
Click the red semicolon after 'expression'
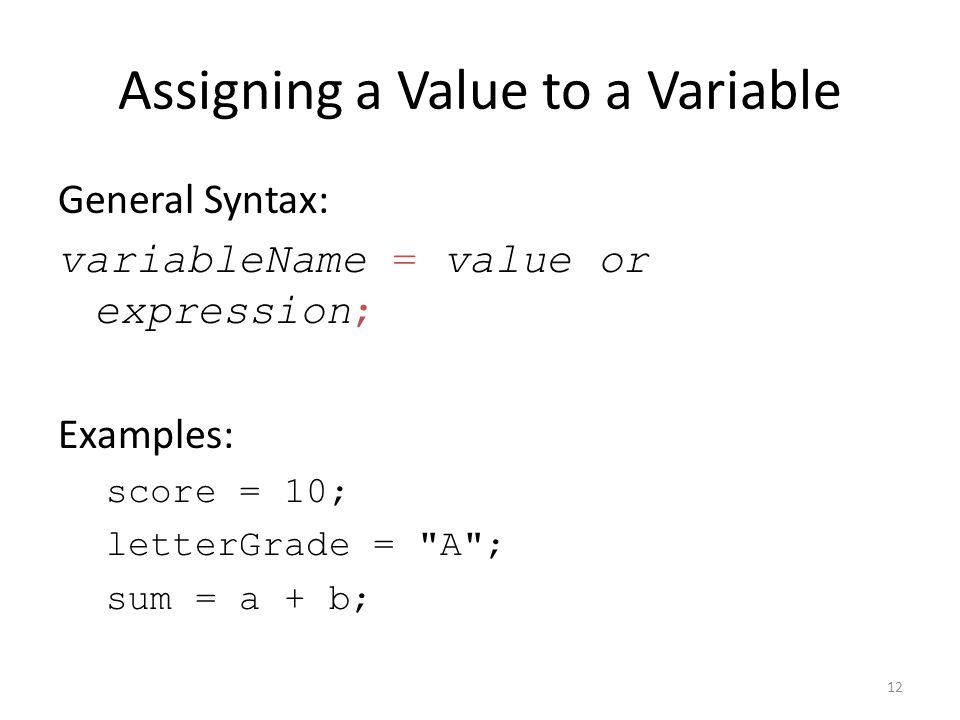click(x=362, y=315)
